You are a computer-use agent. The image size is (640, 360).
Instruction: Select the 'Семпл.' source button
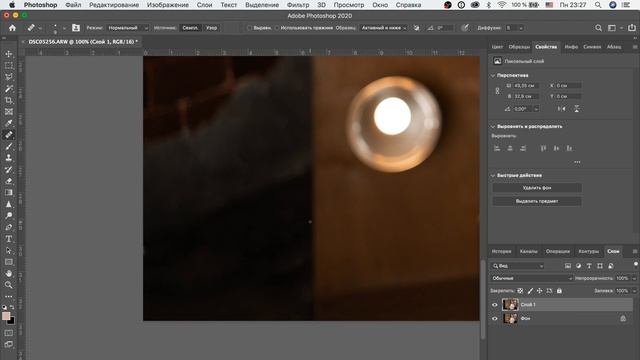coord(191,28)
